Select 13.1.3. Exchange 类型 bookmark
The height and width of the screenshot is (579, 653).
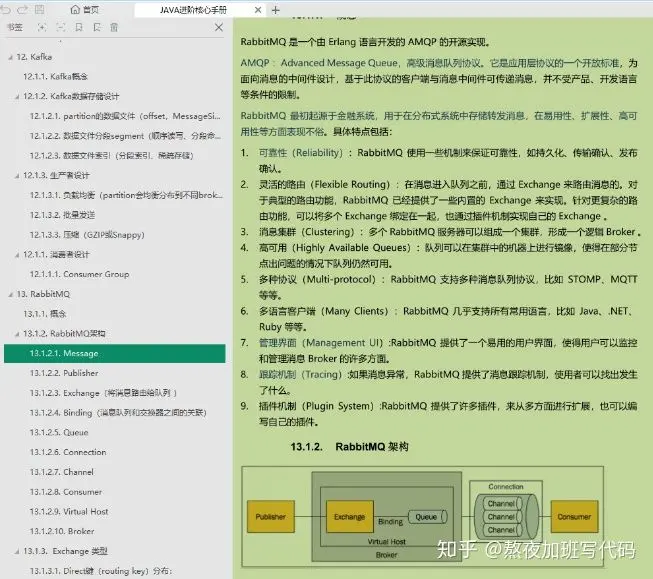[65, 551]
